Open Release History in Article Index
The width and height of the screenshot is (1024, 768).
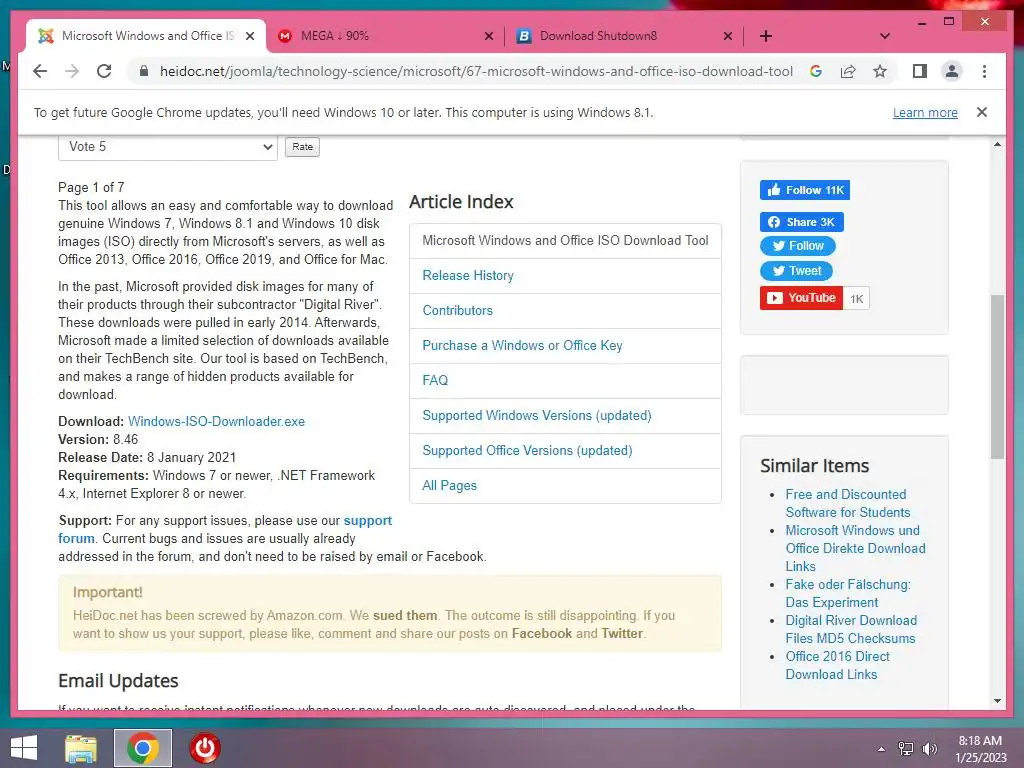point(468,276)
